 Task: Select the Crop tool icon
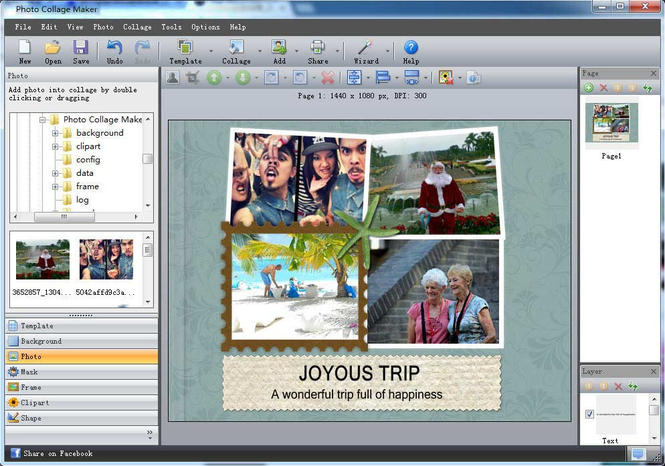(x=193, y=78)
